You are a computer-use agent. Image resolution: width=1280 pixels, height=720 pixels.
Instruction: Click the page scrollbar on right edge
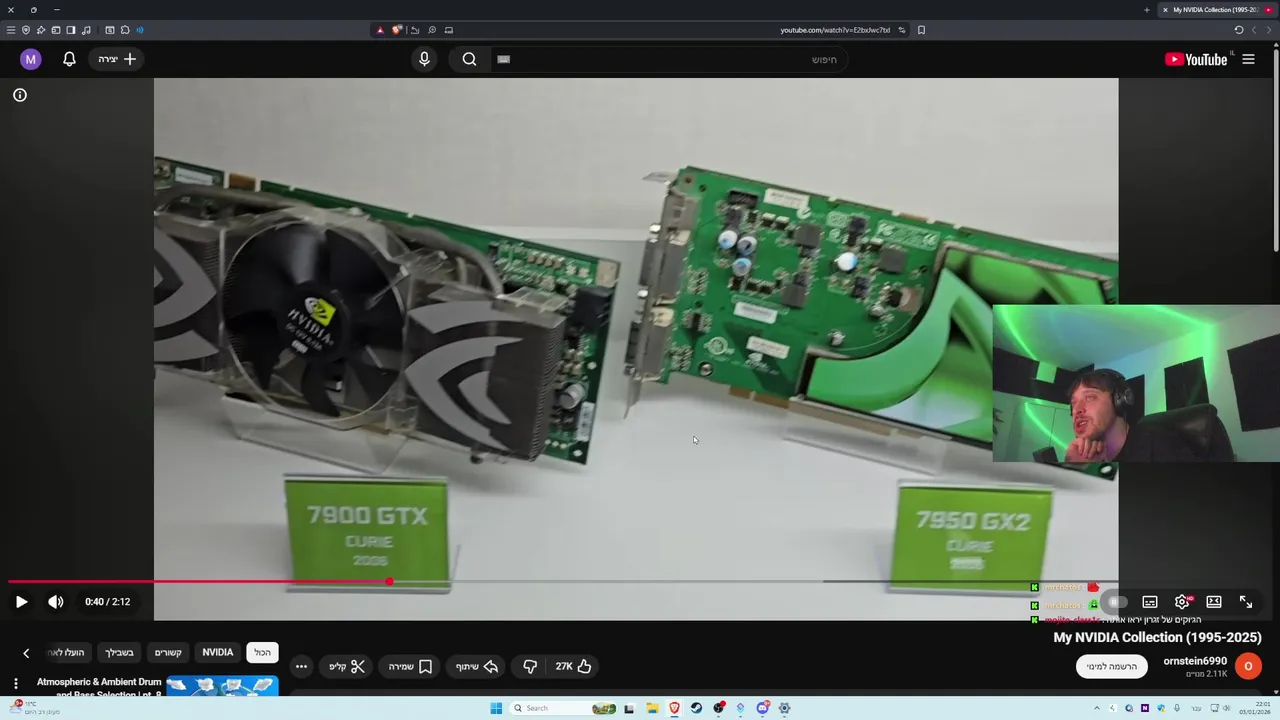coord(1275,150)
